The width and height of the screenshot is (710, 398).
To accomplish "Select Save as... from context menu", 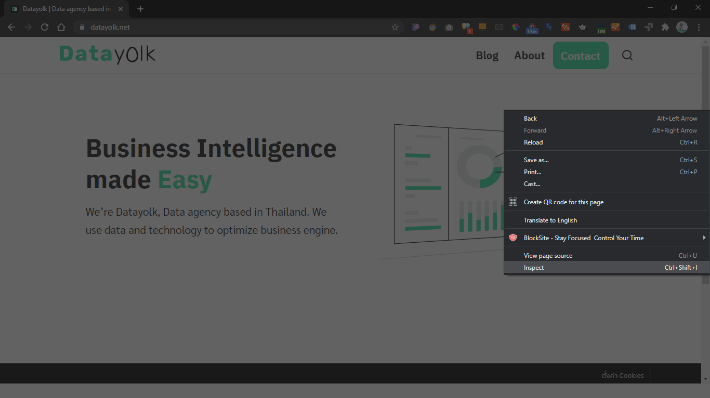I will 607,160.
